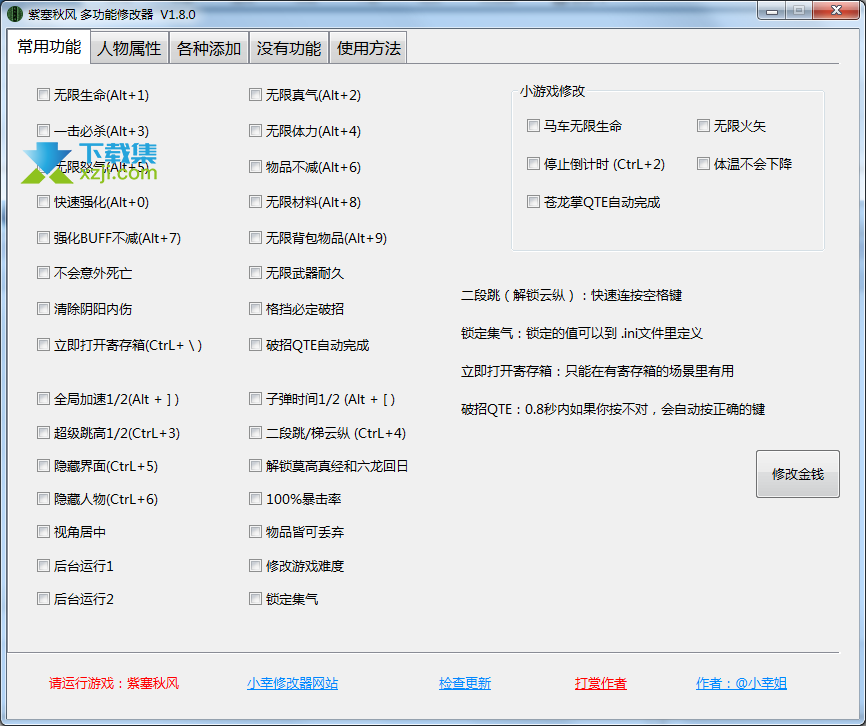This screenshot has height=726, width=866.
Task: Click the hint 破招QTE：0.8秒内如果你按不对，会自动按正确的键
Action: click(613, 409)
